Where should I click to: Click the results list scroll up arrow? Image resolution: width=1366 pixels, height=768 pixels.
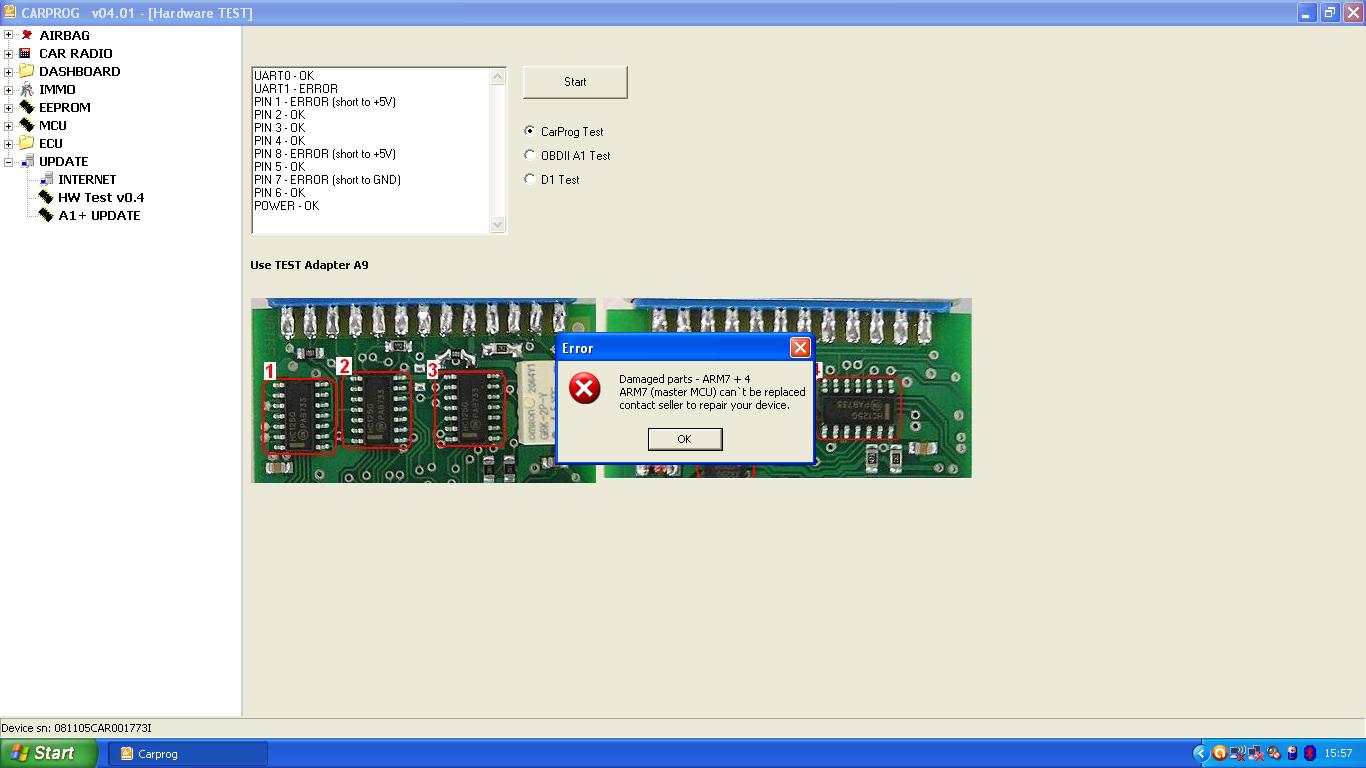(498, 77)
